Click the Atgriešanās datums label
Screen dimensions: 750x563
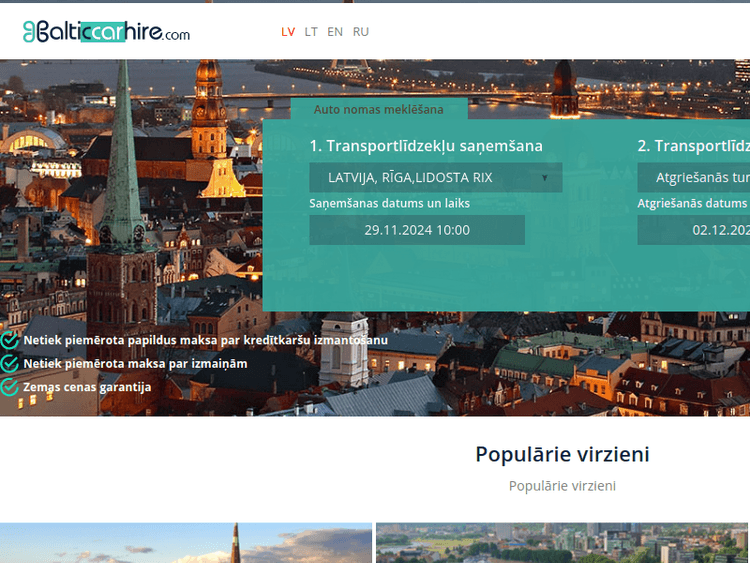pyautogui.click(x=694, y=203)
